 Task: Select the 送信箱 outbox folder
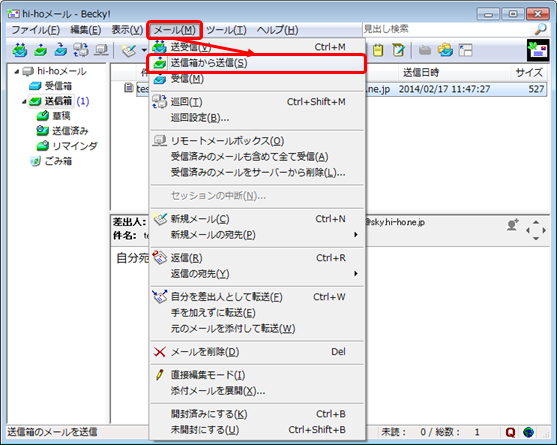pyautogui.click(x=50, y=101)
